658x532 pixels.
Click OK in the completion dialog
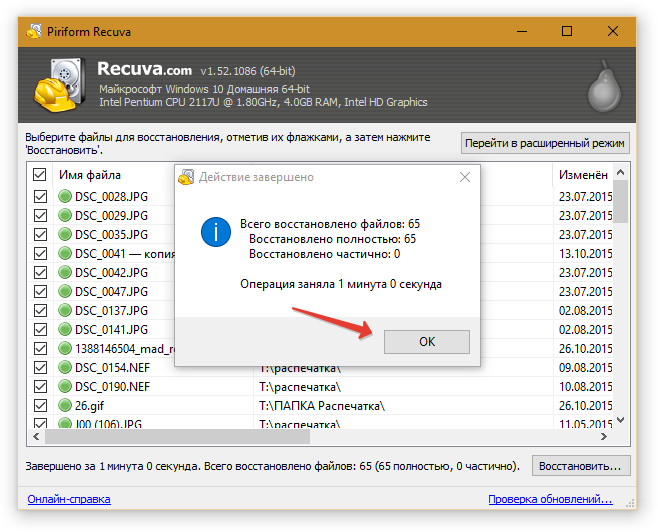[x=426, y=342]
